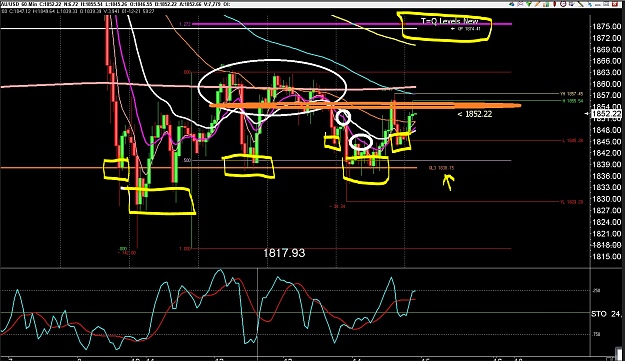Screen dimensions: 625x361
Task: Click the 1815.00 price axis label
Action: (606, 256)
